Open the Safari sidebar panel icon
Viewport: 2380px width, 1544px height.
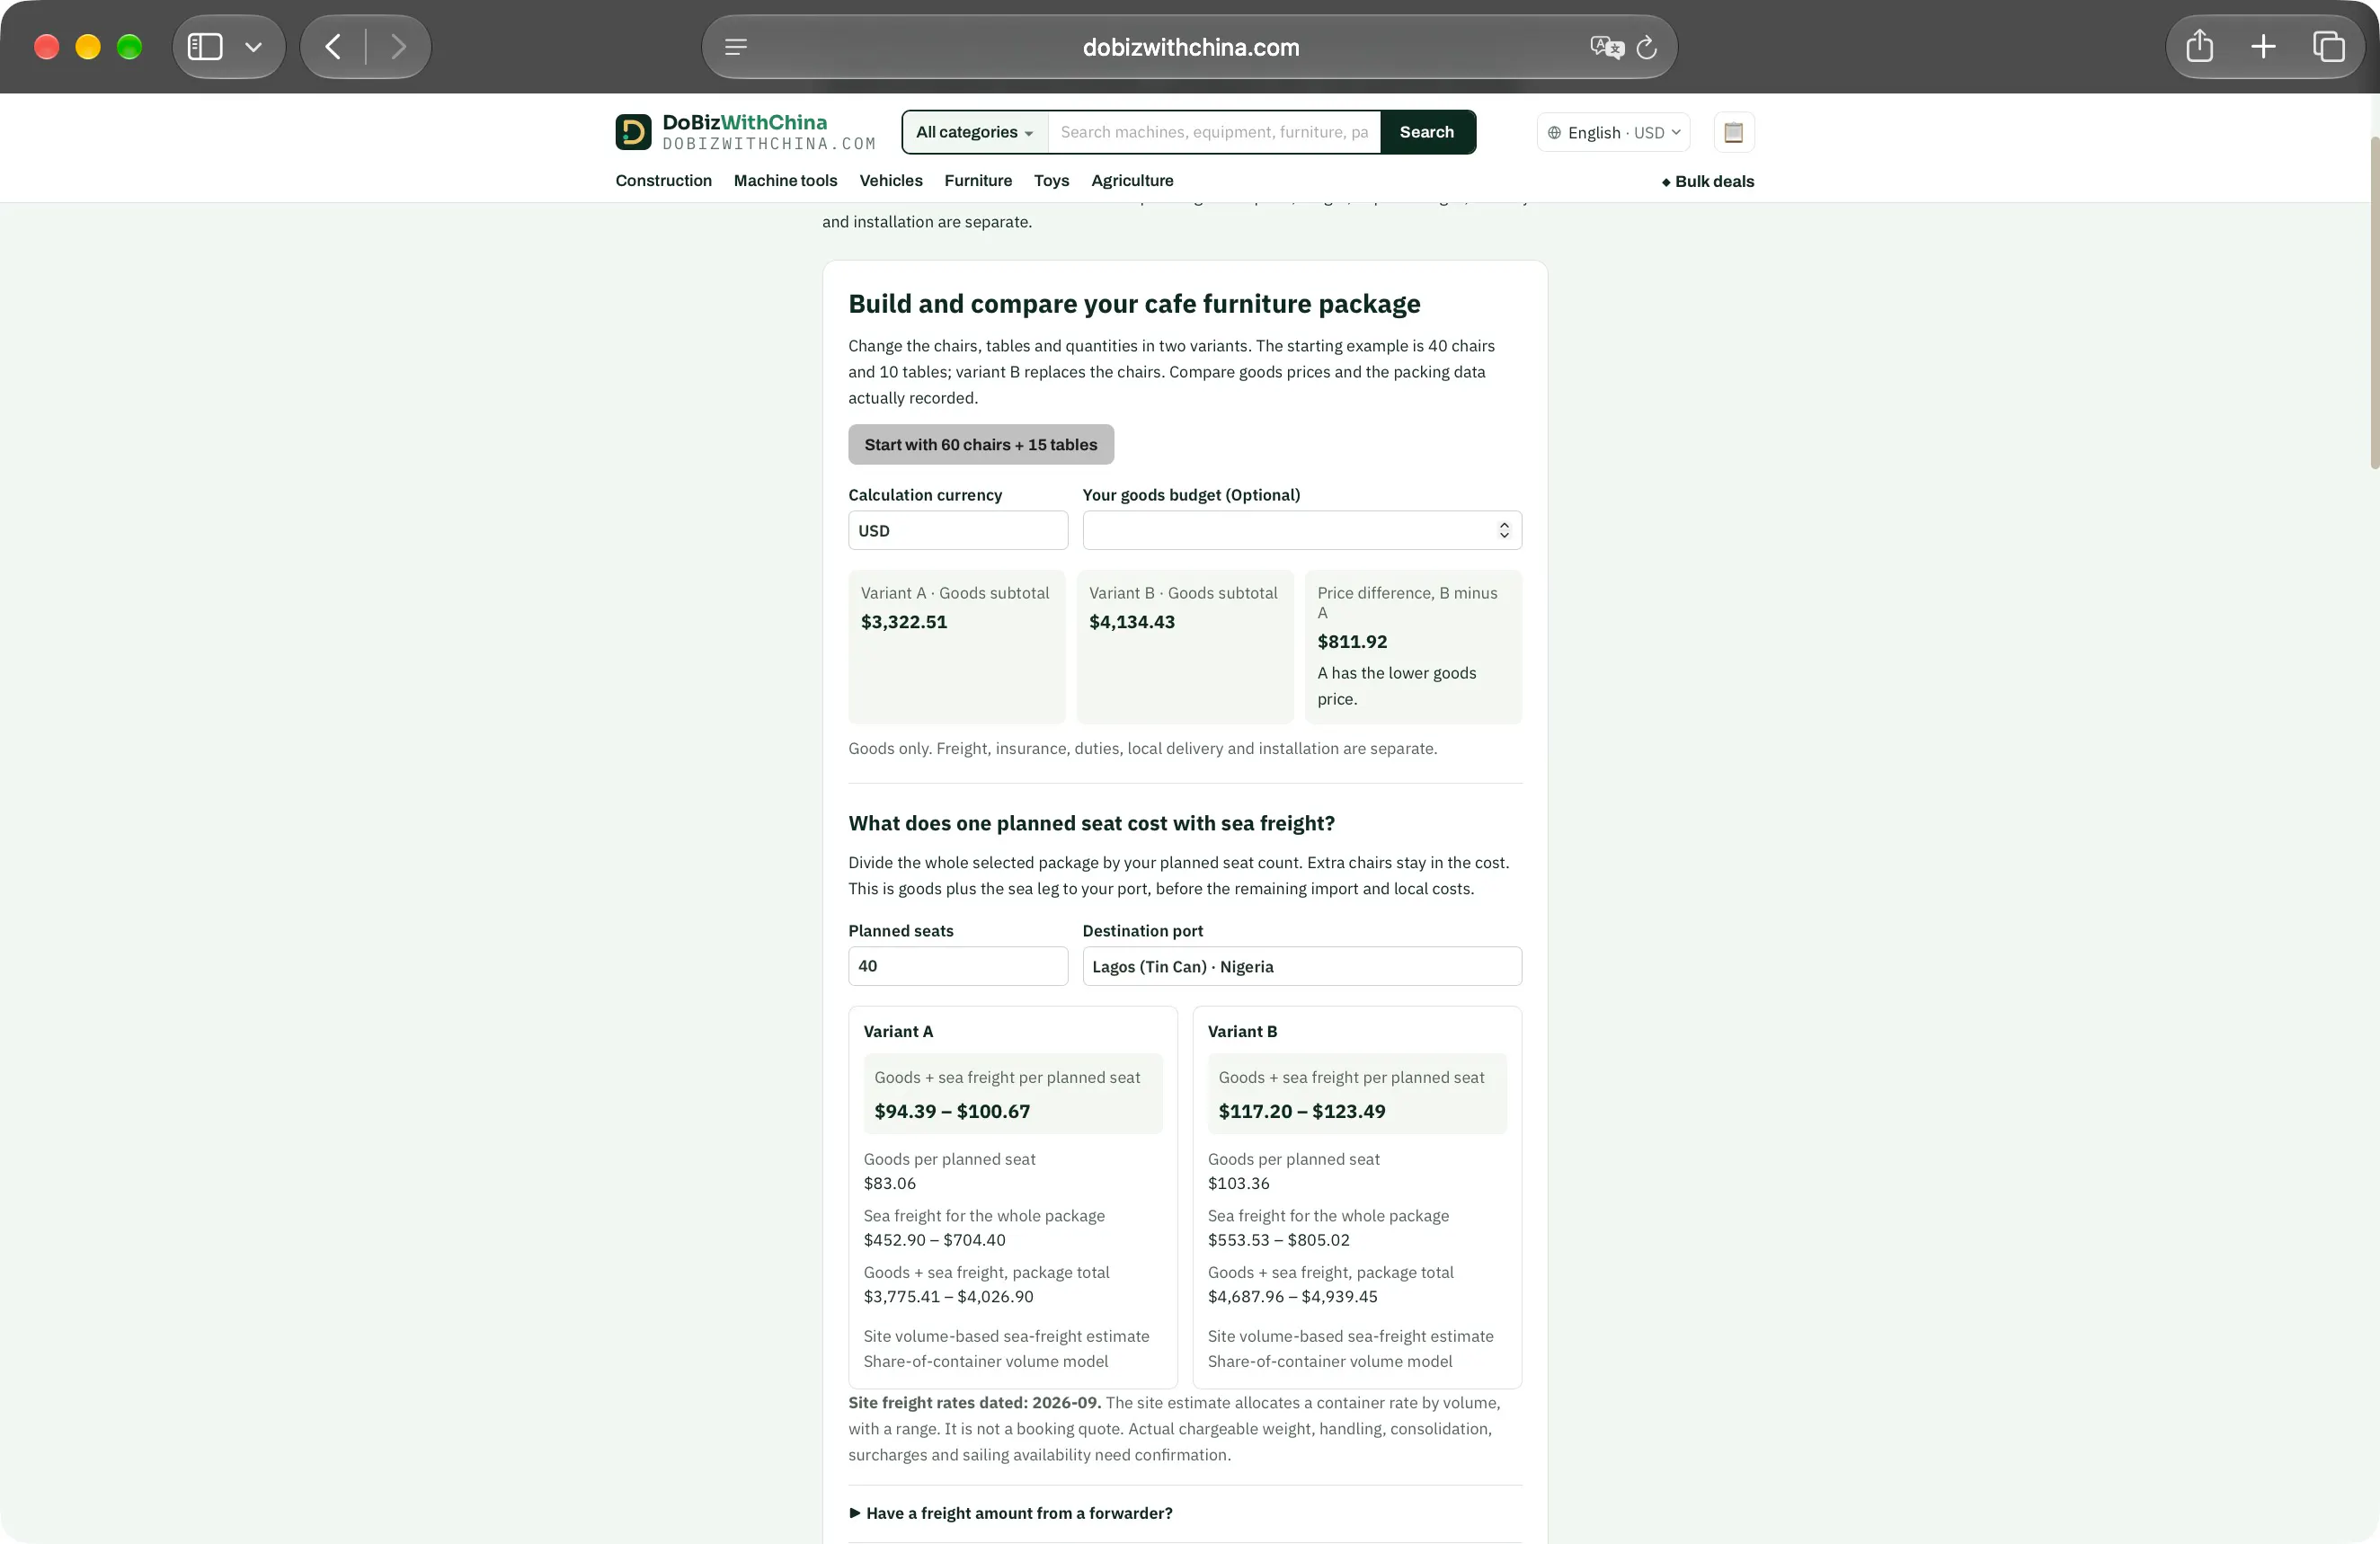(205, 47)
